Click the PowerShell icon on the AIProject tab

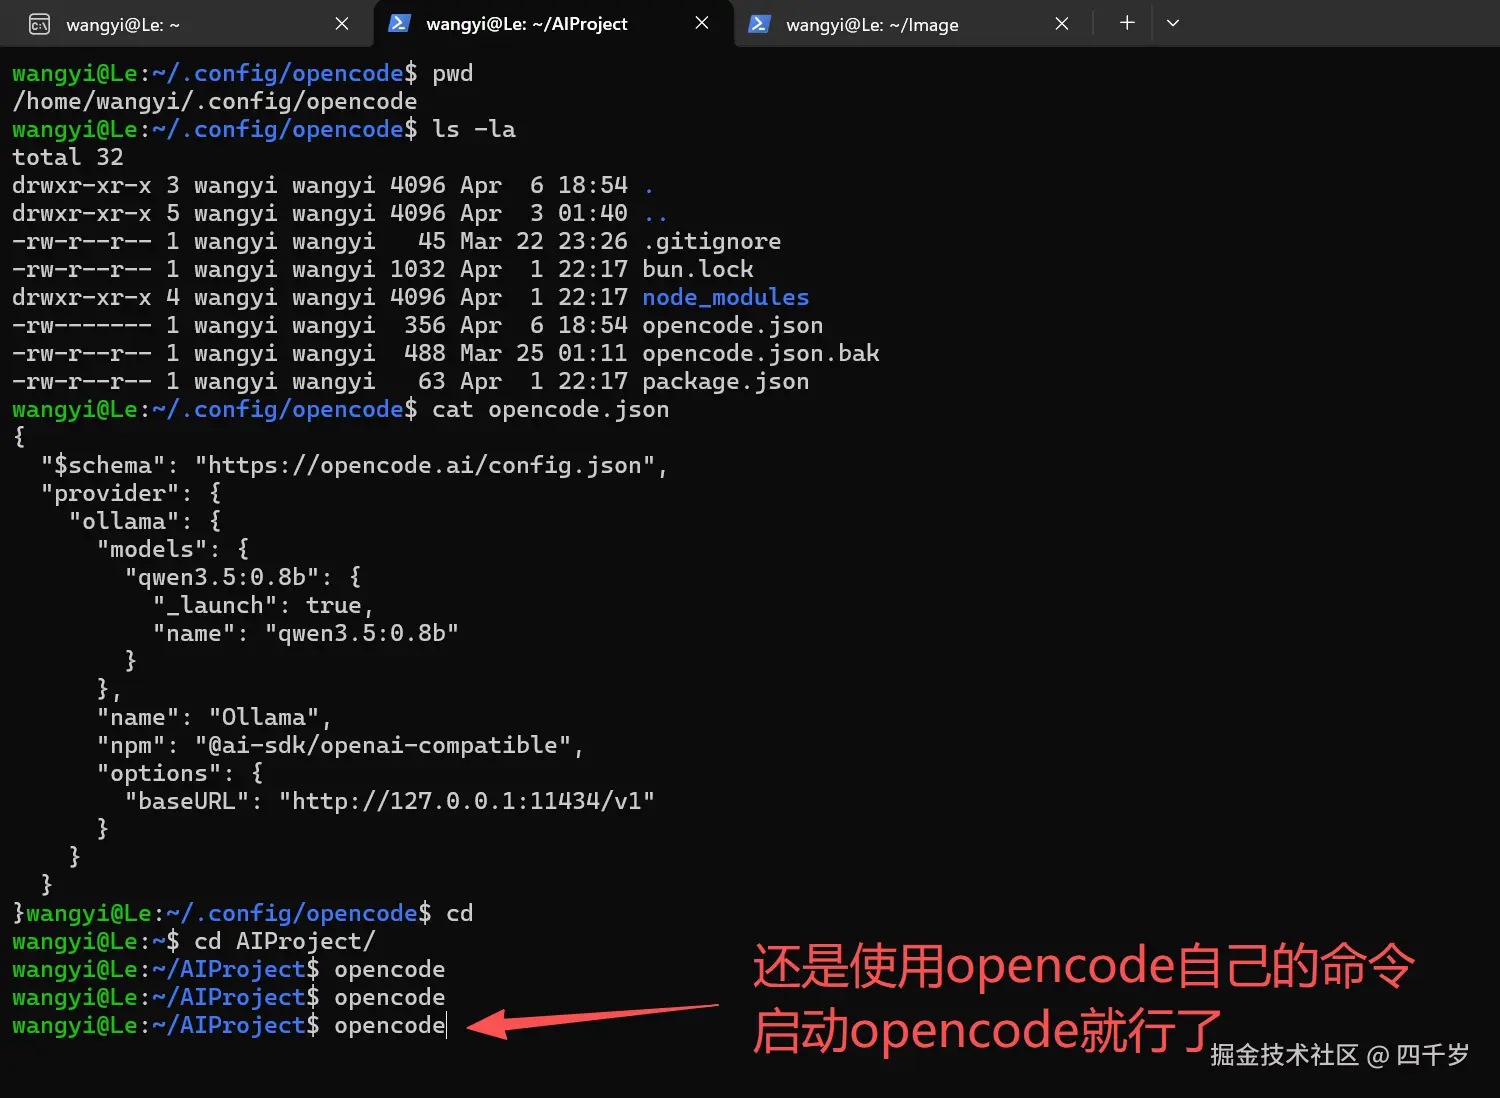point(399,23)
